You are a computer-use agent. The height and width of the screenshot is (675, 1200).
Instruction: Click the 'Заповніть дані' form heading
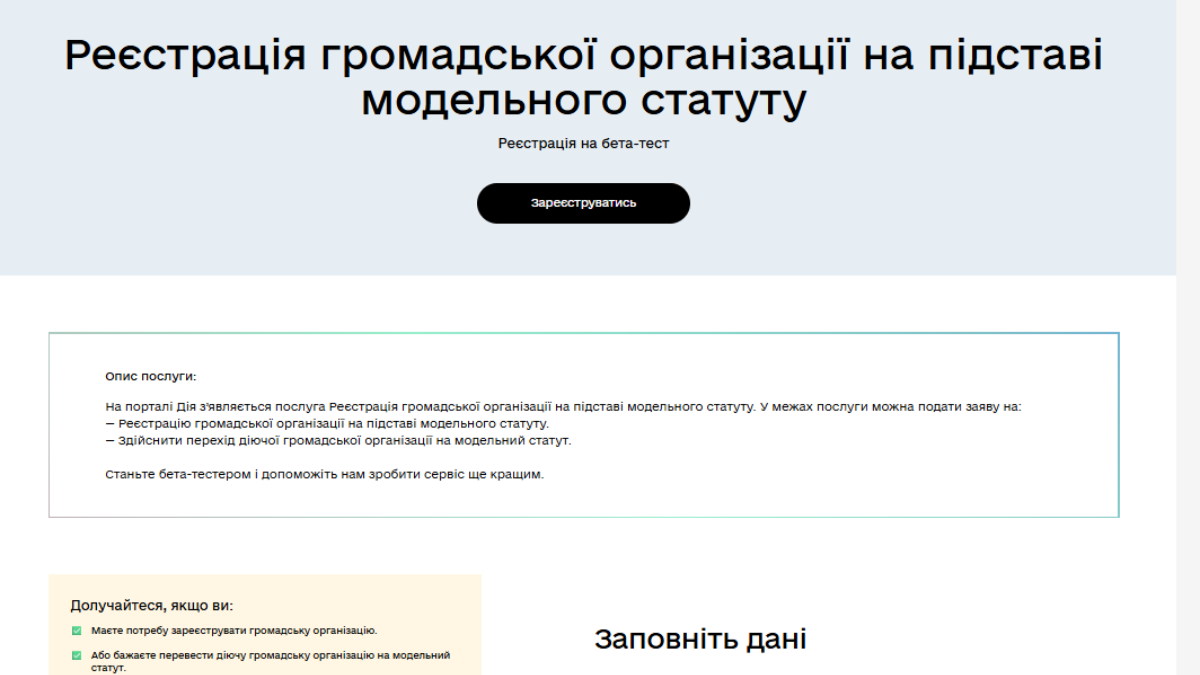point(700,640)
